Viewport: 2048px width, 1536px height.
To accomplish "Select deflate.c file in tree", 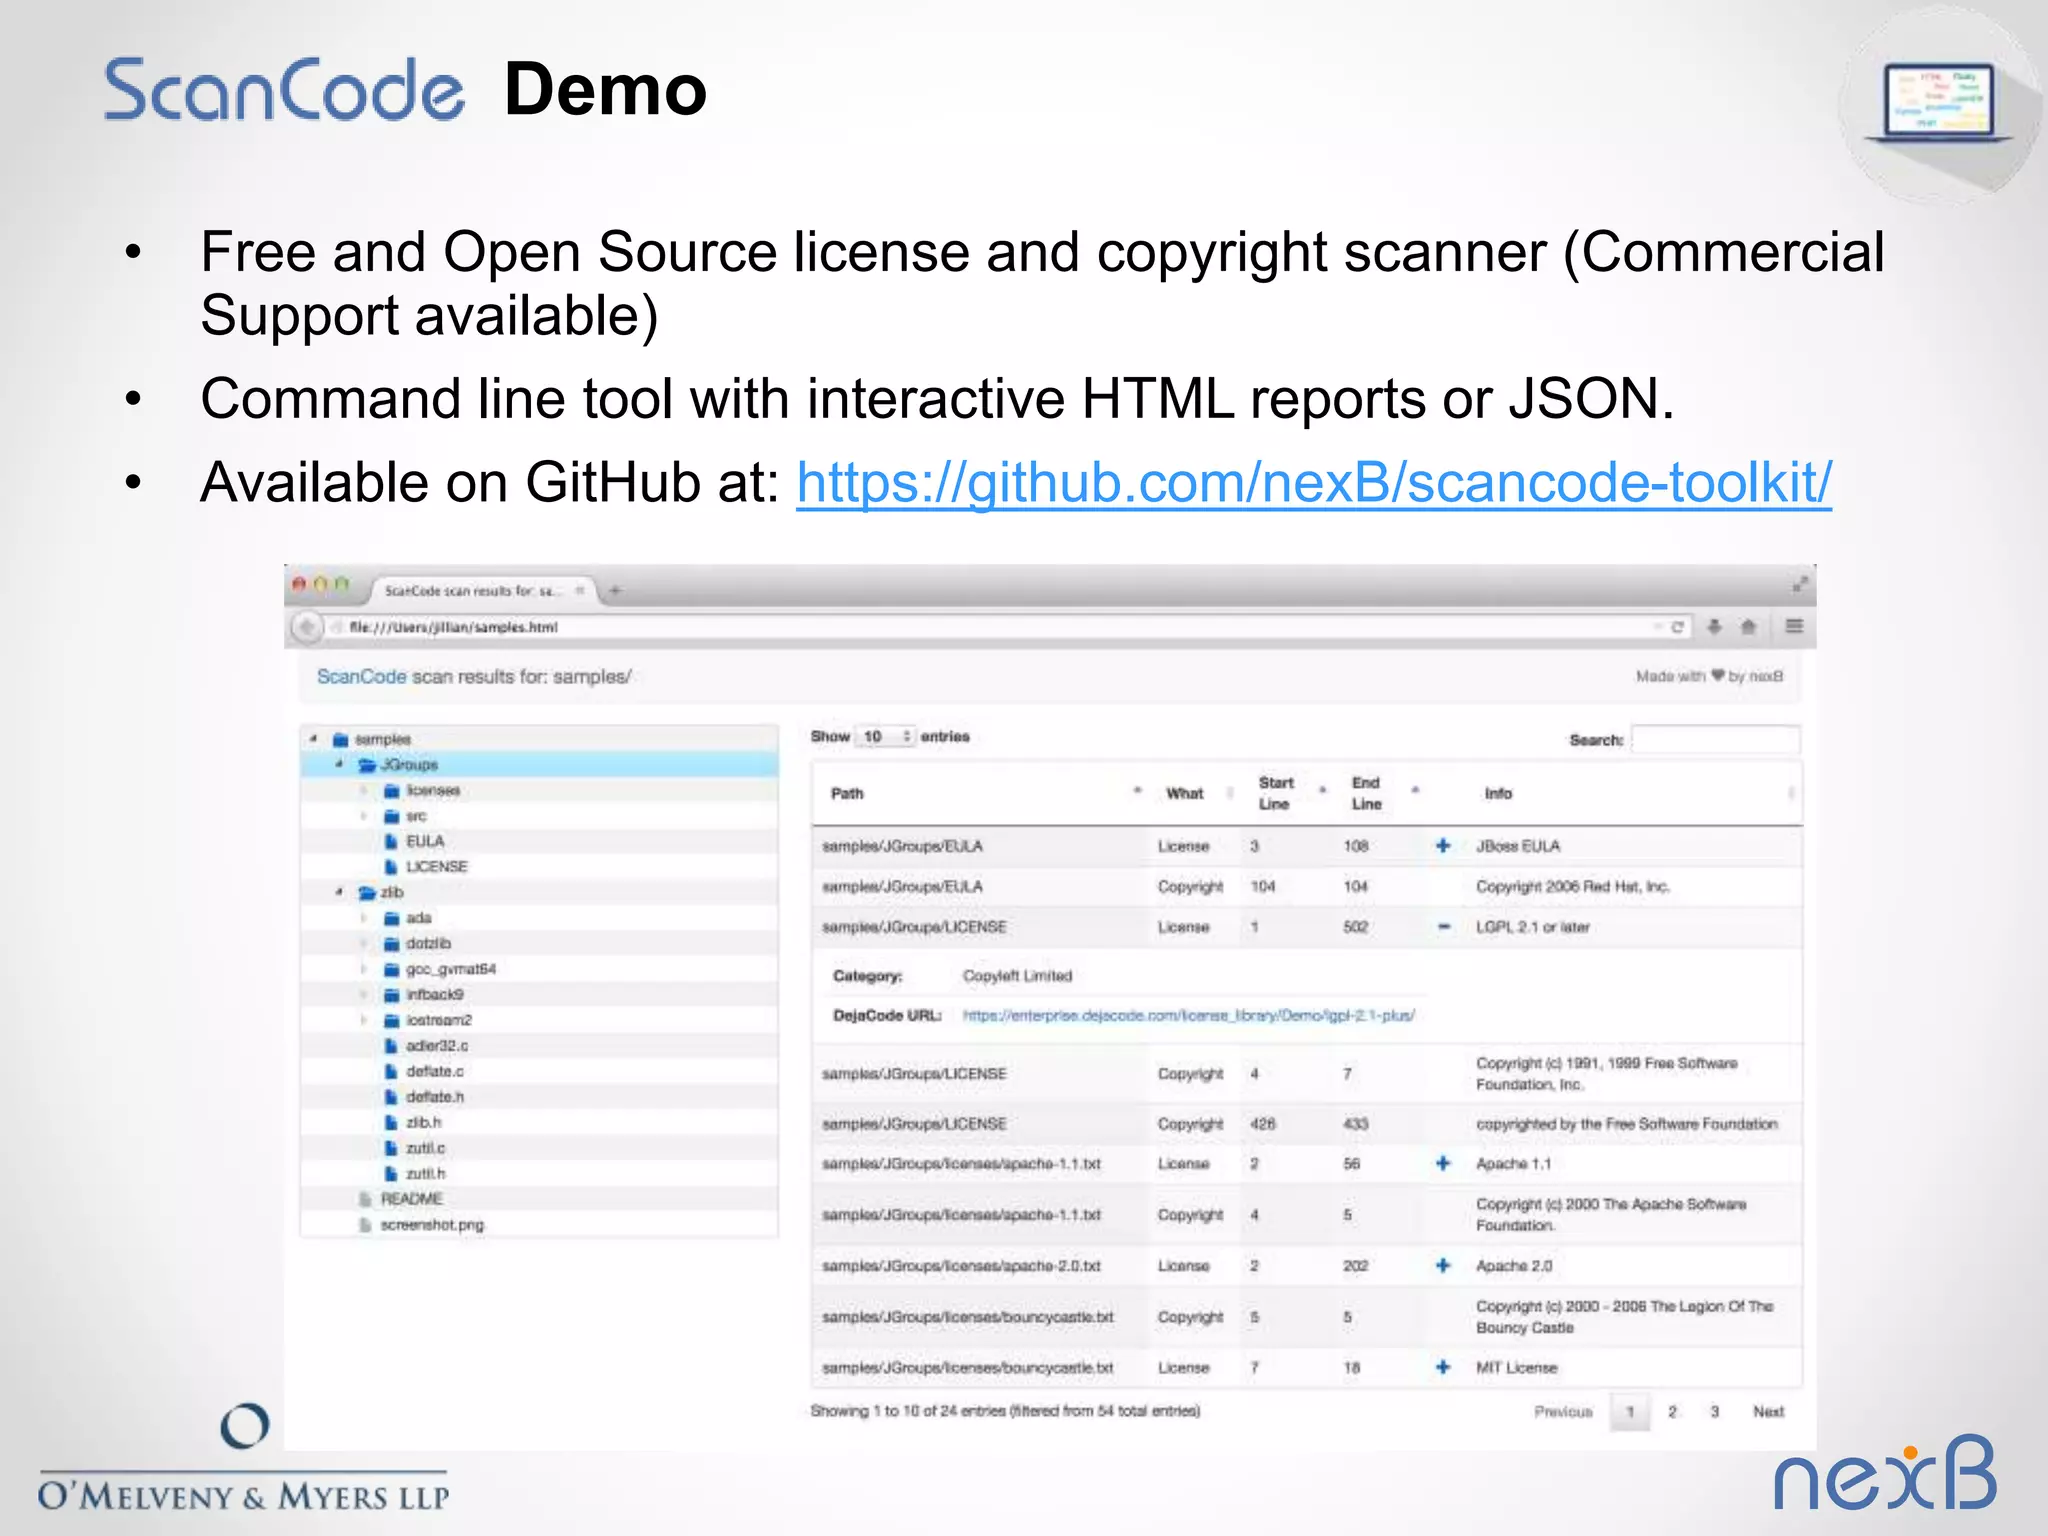I will pyautogui.click(x=435, y=1071).
